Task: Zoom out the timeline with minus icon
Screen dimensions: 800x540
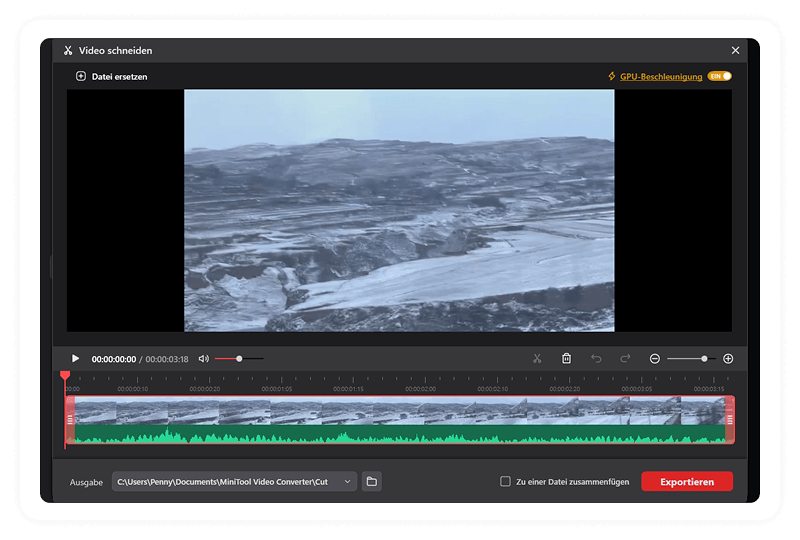Action: pos(655,359)
